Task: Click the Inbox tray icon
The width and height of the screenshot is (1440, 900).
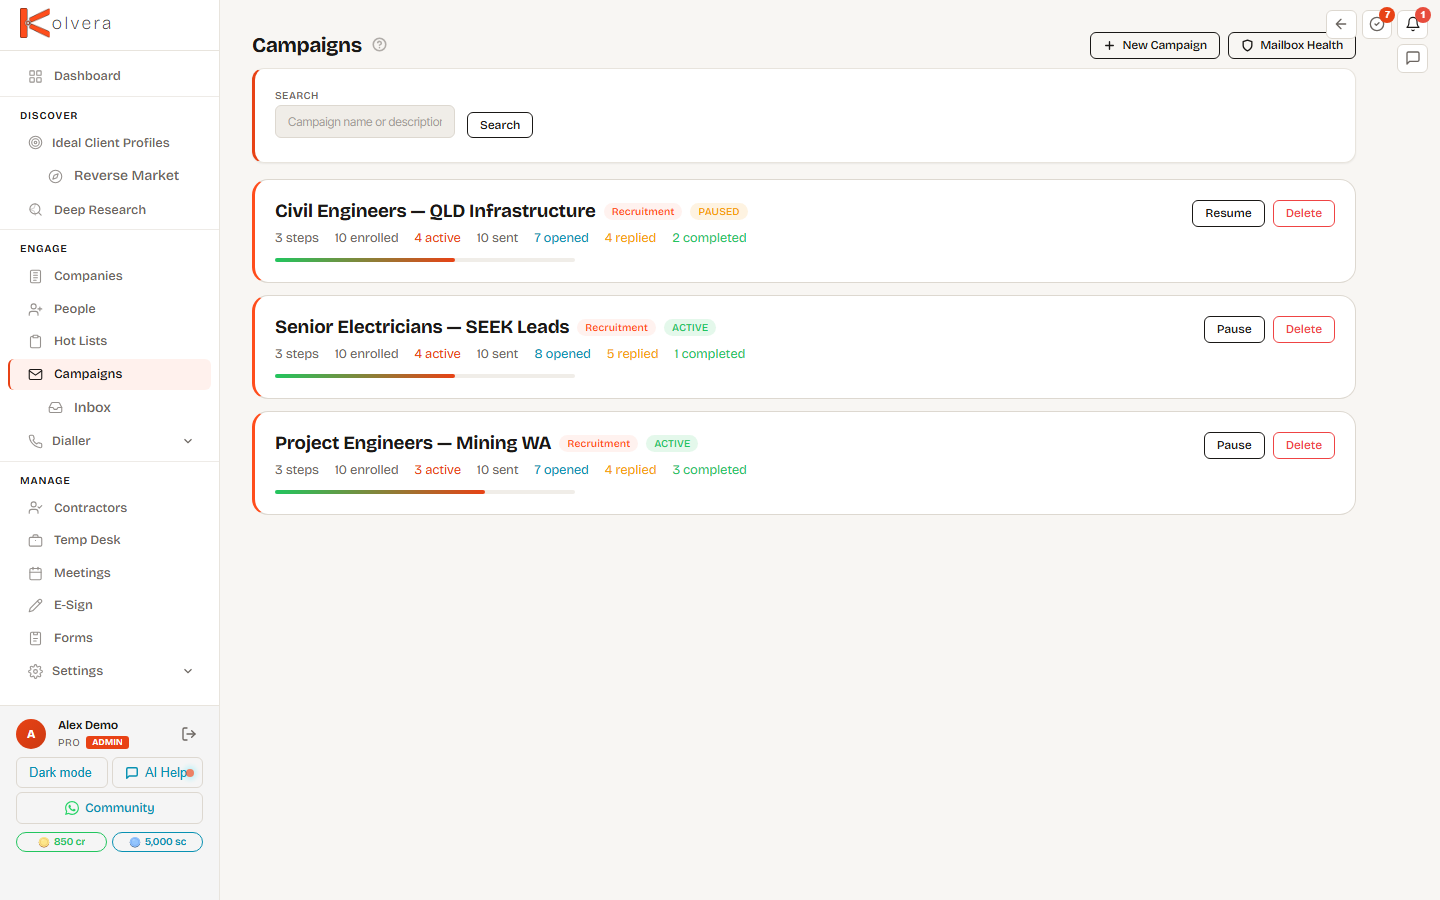Action: 56,408
